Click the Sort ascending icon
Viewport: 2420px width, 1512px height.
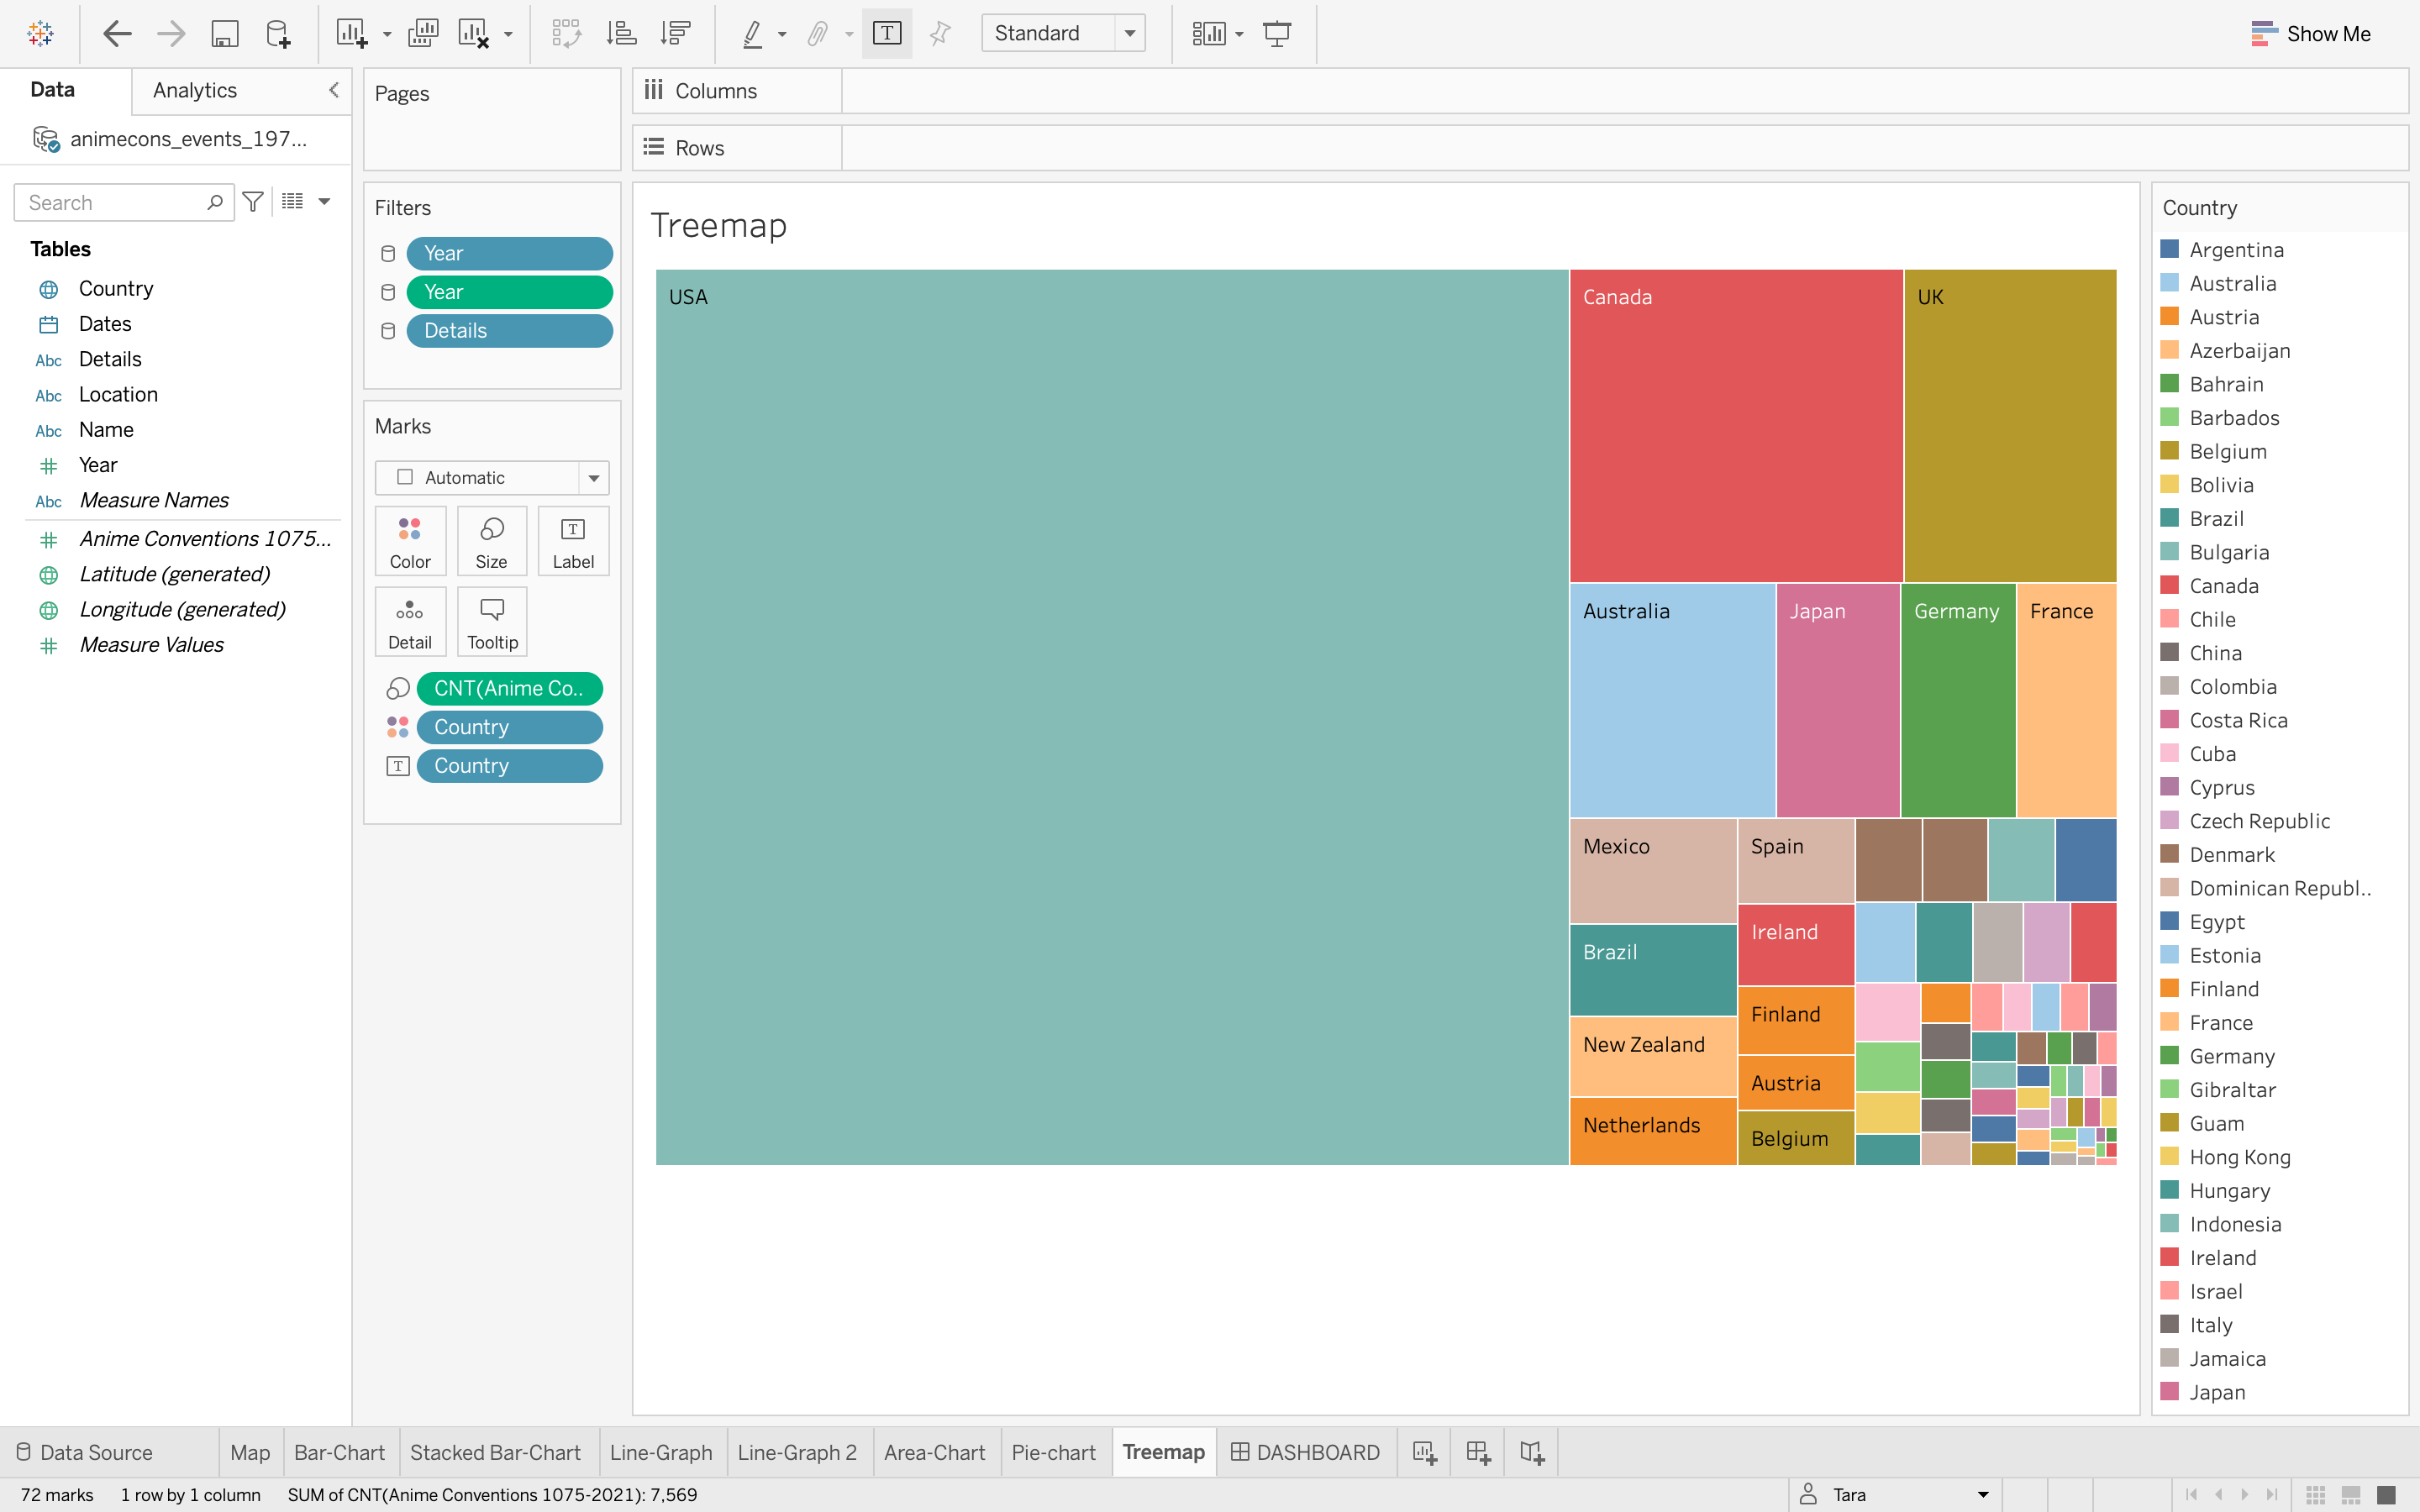(621, 33)
